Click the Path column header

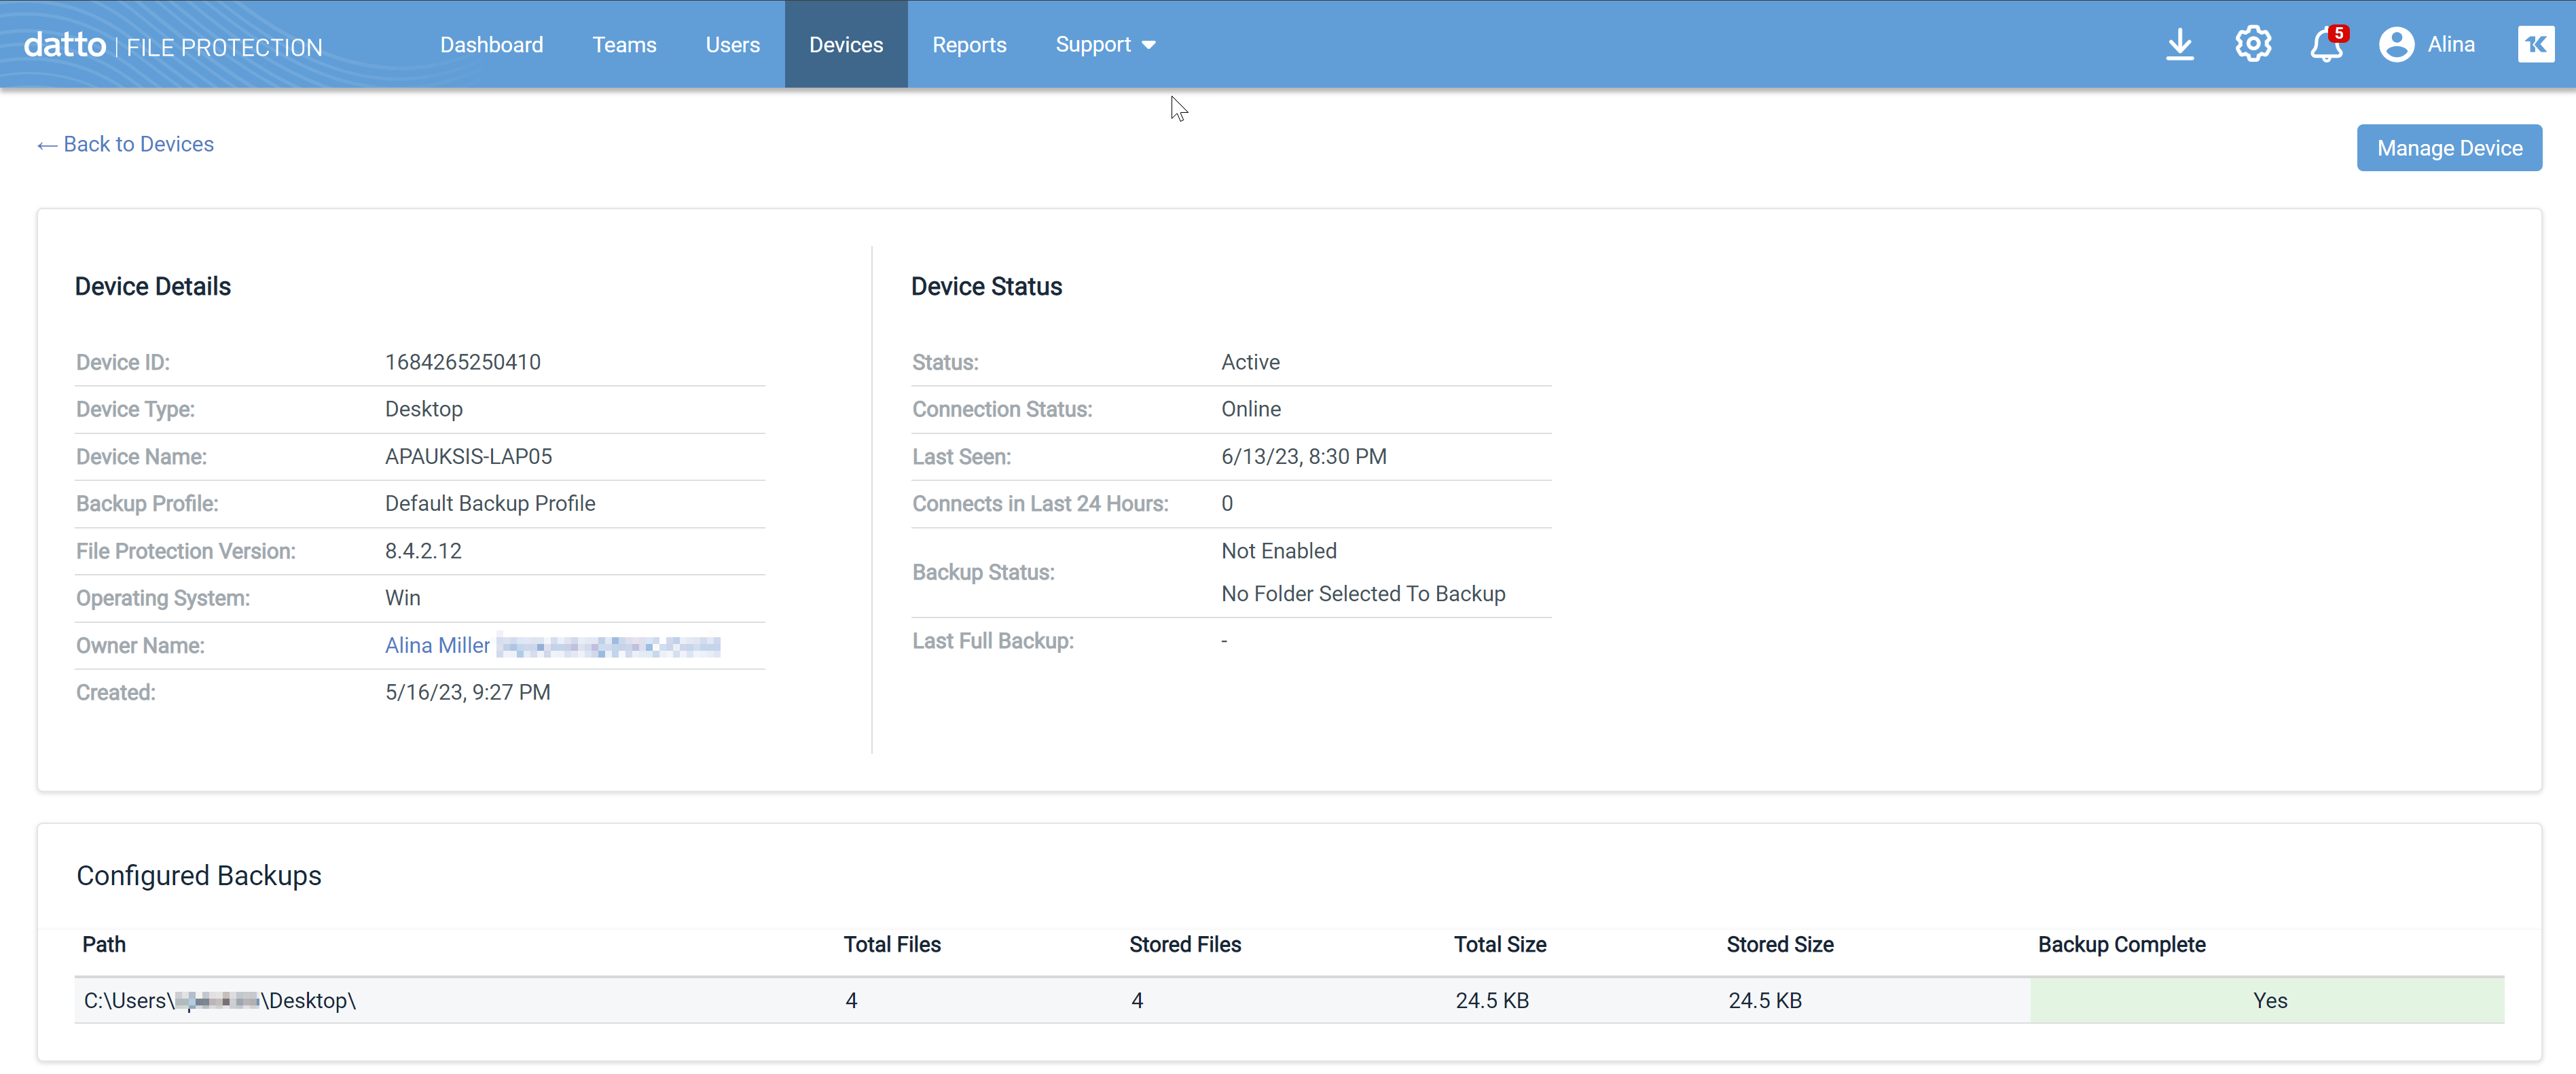104,944
